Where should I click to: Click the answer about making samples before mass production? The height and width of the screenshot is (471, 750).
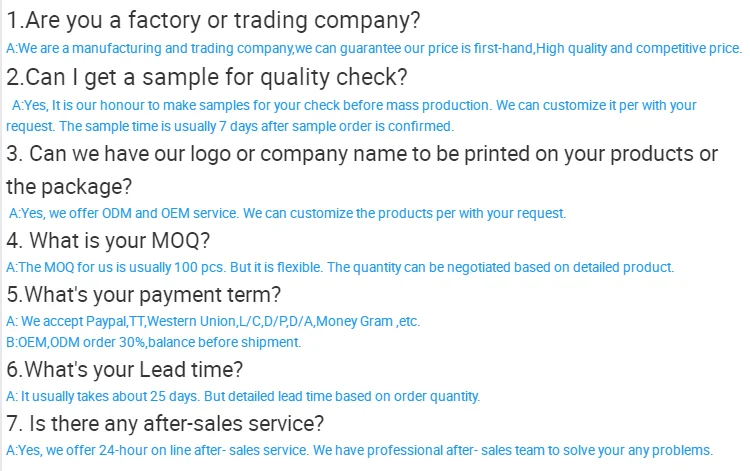pyautogui.click(x=354, y=105)
